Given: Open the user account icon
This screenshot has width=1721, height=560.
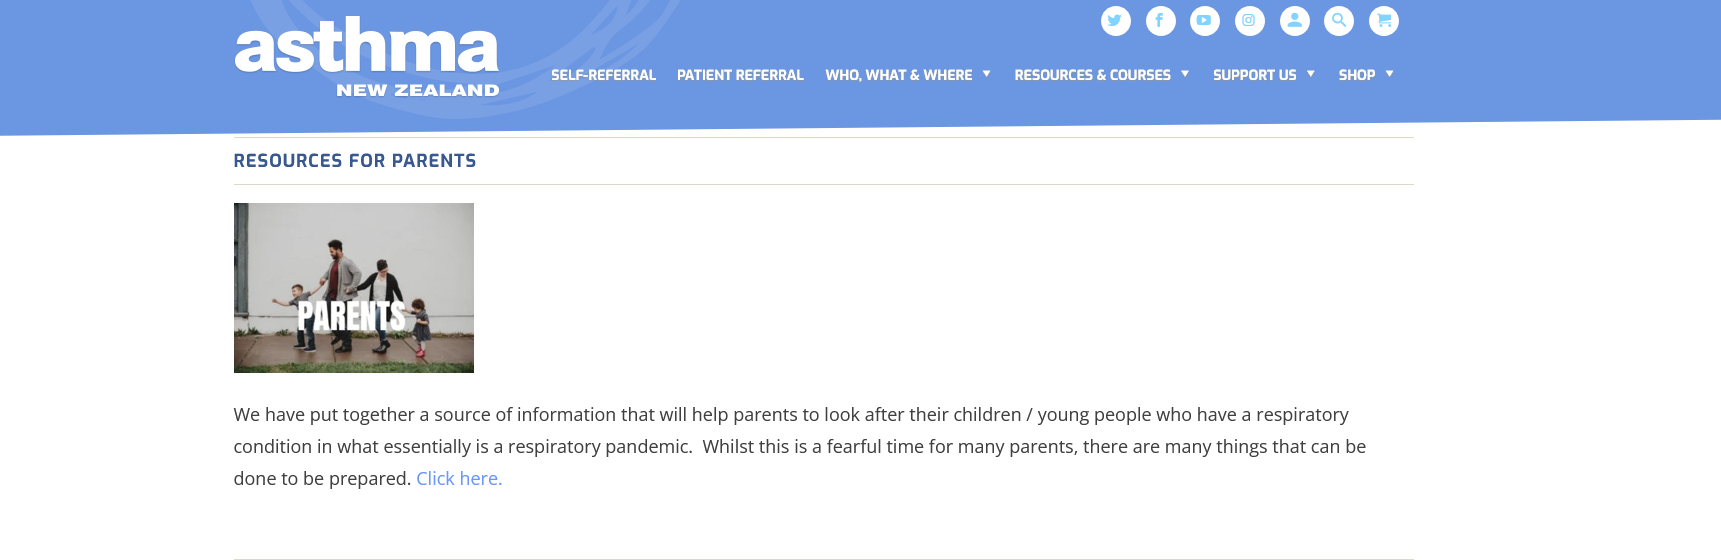Looking at the screenshot, I should coord(1294,21).
